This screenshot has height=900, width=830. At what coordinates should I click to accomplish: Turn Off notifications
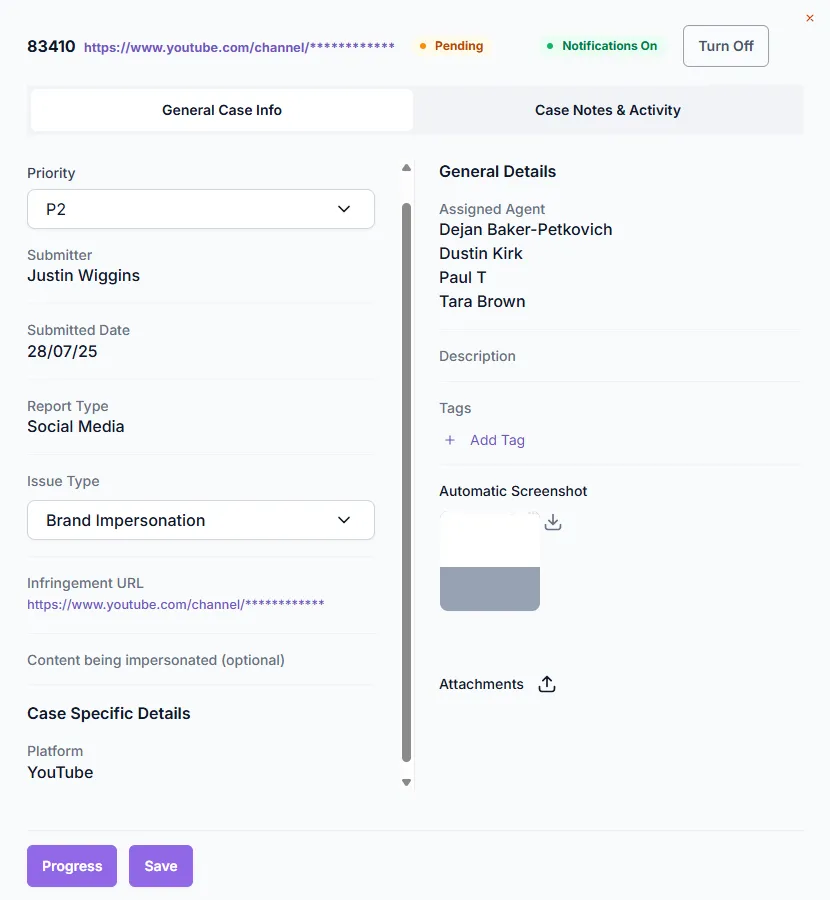pos(726,46)
